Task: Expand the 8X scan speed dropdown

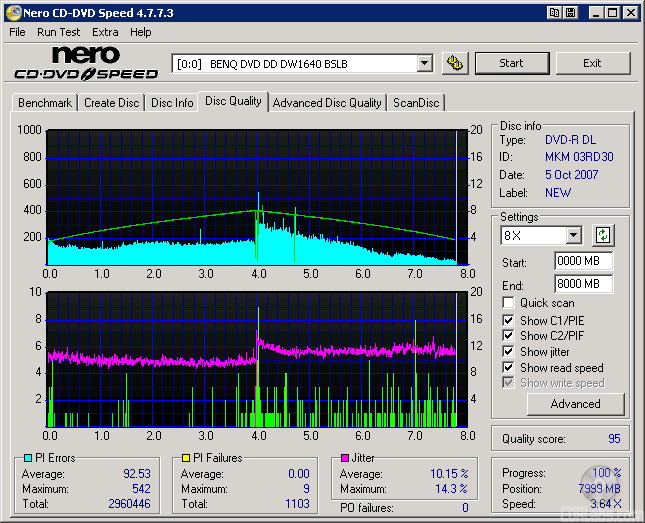Action: (x=573, y=236)
